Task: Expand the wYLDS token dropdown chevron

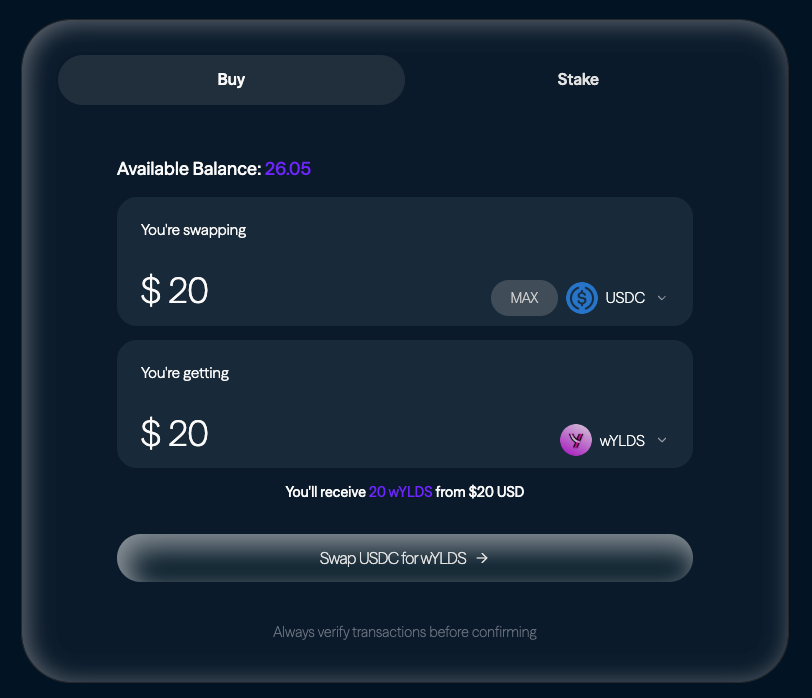Action: (x=662, y=440)
